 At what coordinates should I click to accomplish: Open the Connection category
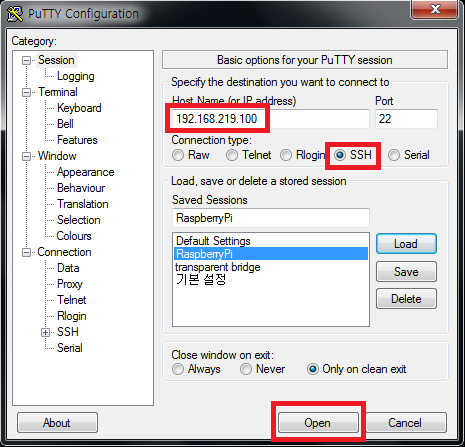pos(64,252)
